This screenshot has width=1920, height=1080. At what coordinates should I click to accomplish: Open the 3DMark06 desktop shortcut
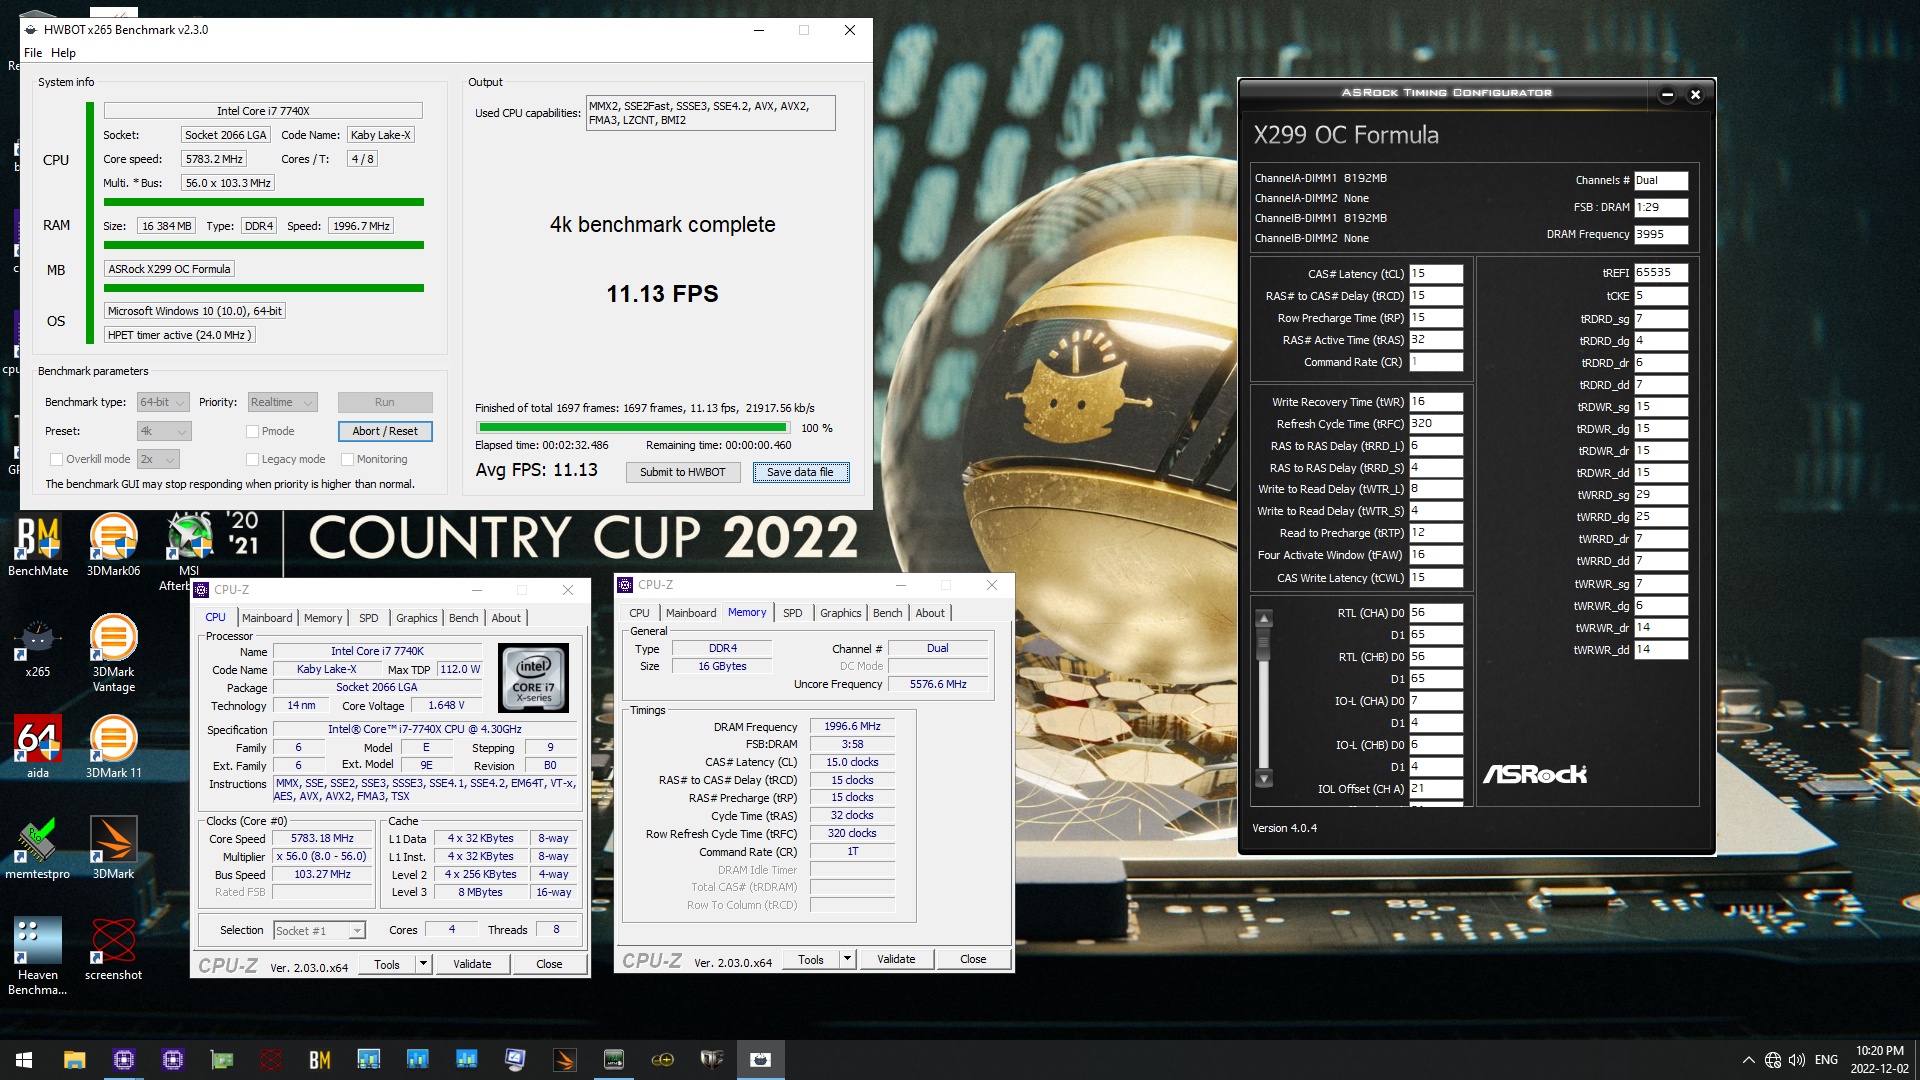point(113,545)
